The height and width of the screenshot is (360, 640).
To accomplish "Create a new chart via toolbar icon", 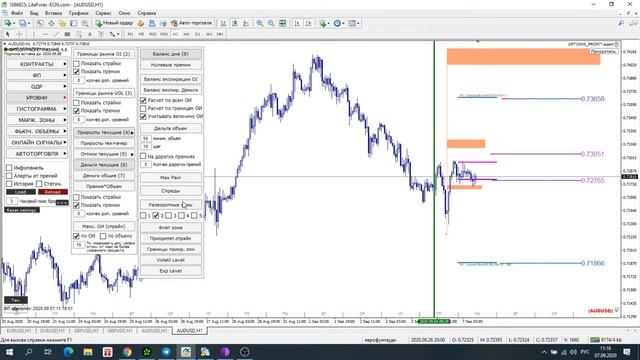I will click(x=8, y=23).
